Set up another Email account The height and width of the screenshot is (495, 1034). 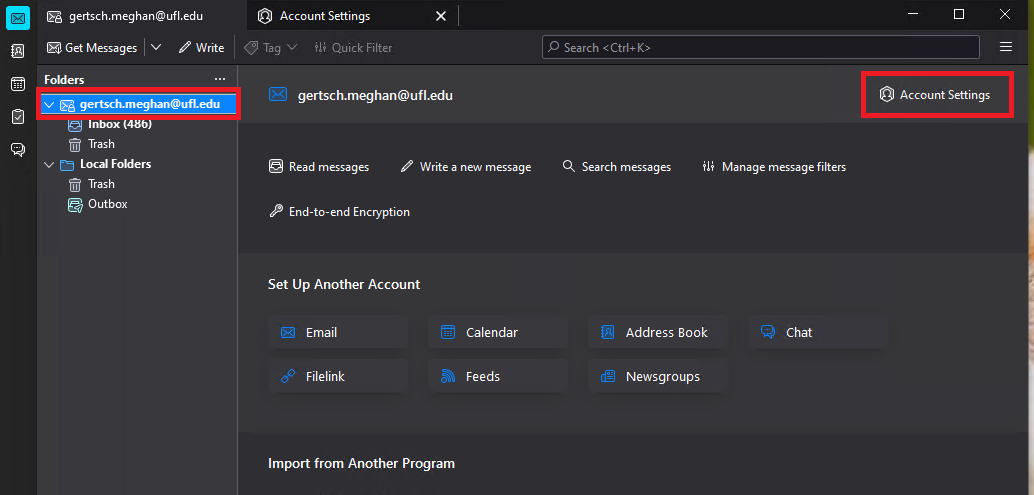[338, 332]
